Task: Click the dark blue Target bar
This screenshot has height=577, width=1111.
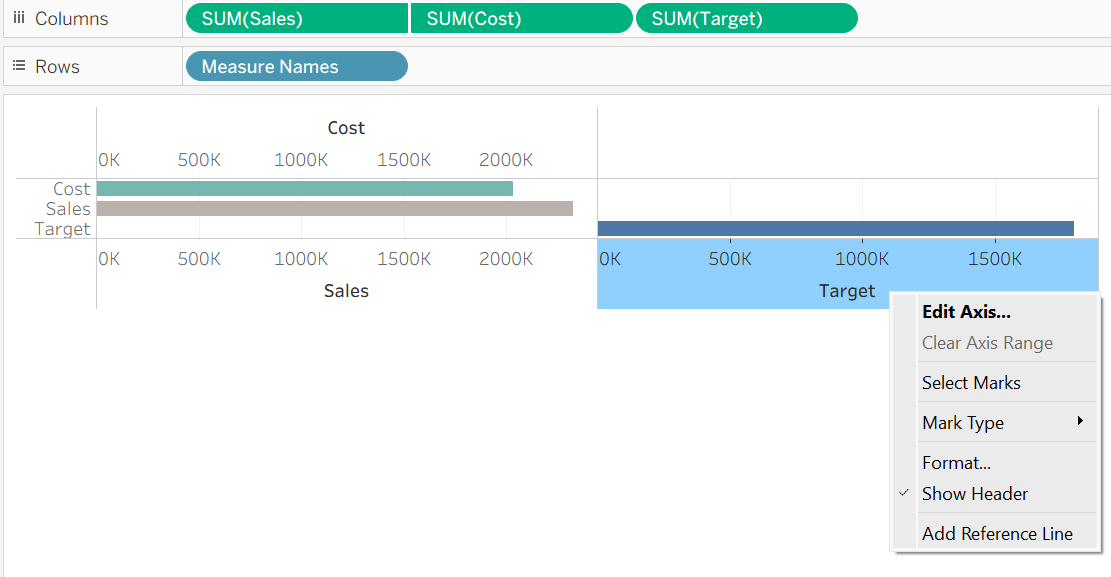Action: click(x=835, y=229)
